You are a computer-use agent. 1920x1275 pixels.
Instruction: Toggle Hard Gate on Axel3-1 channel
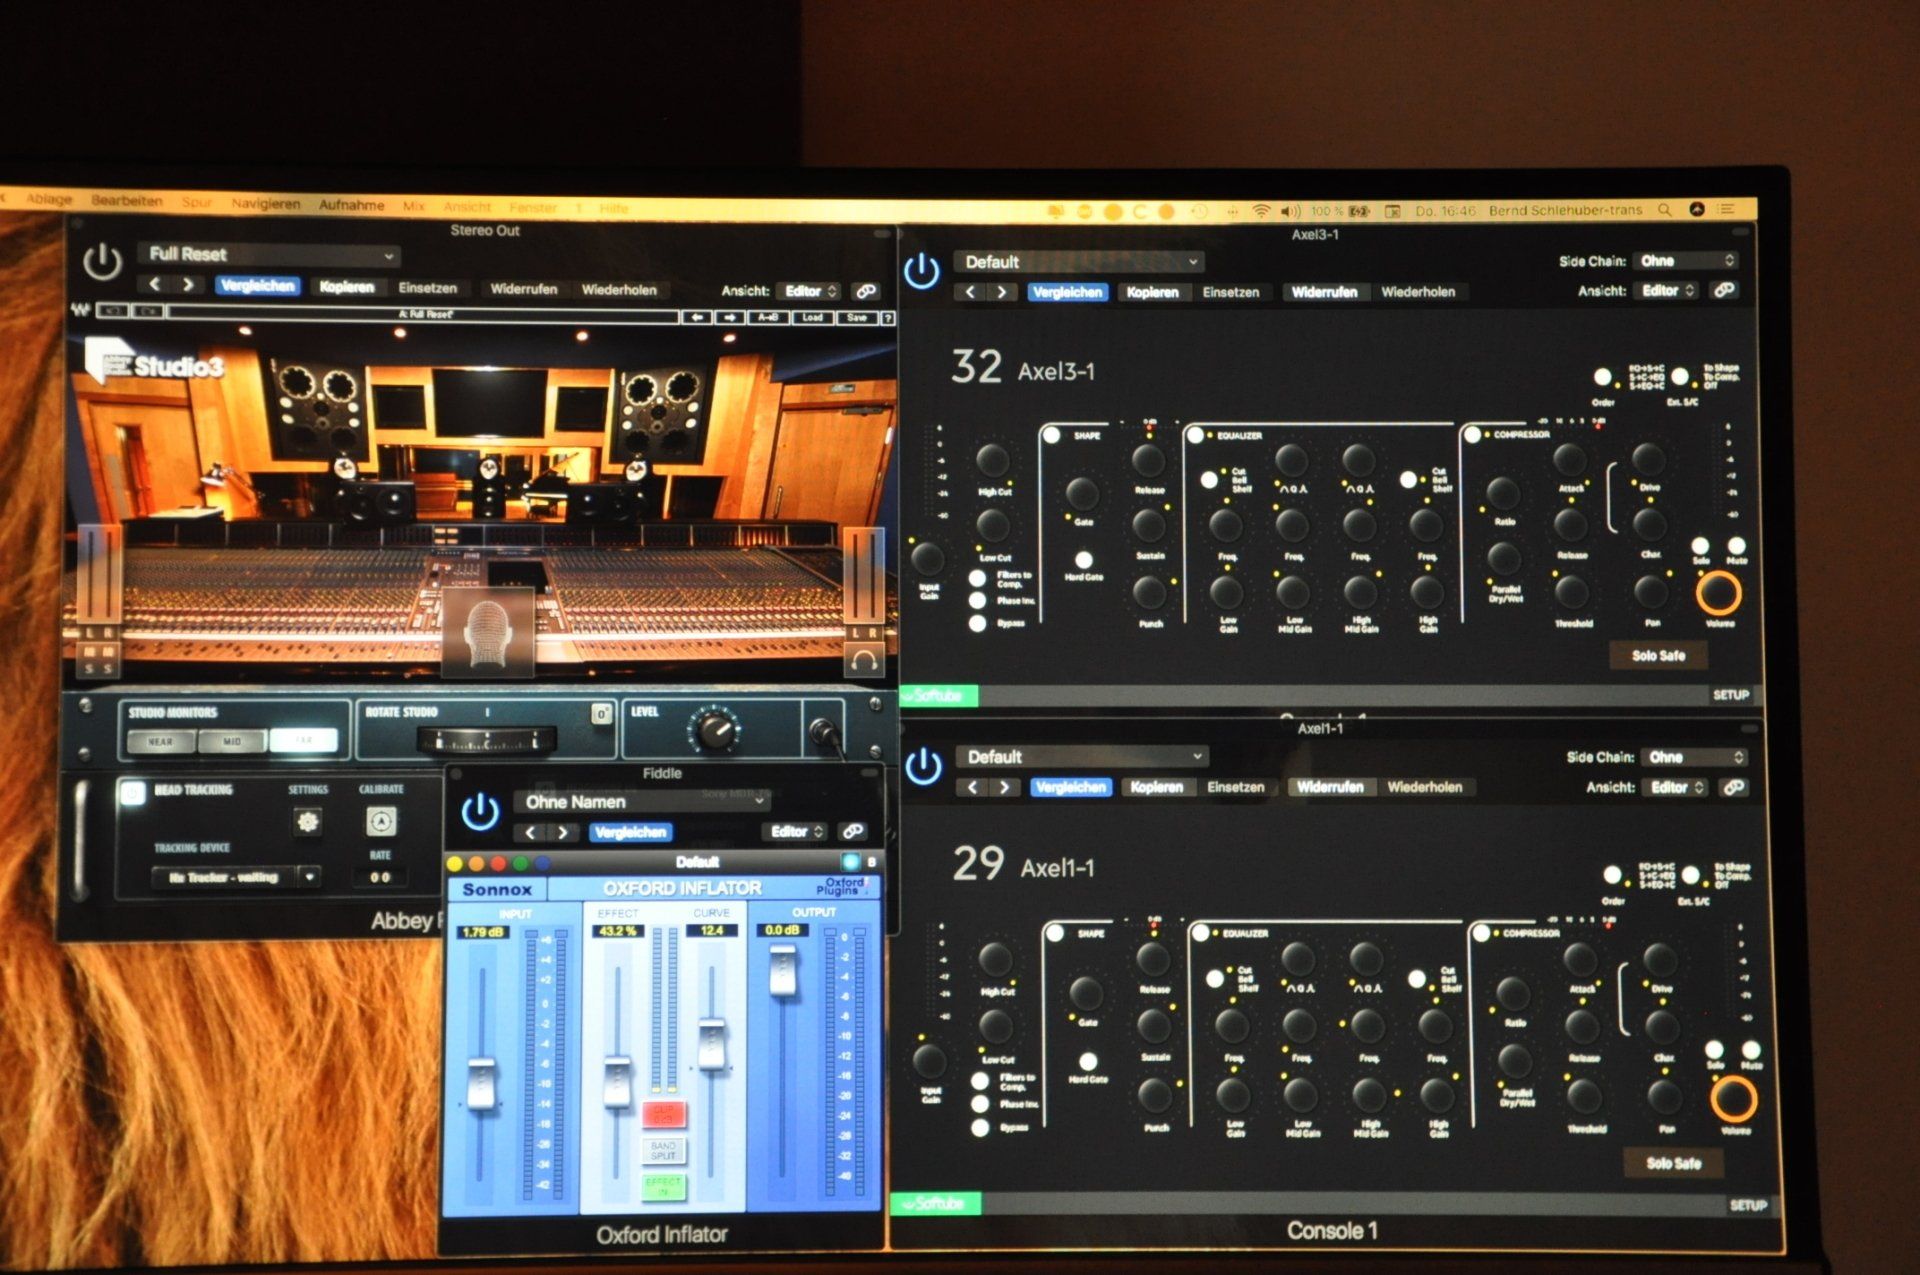click(1083, 560)
